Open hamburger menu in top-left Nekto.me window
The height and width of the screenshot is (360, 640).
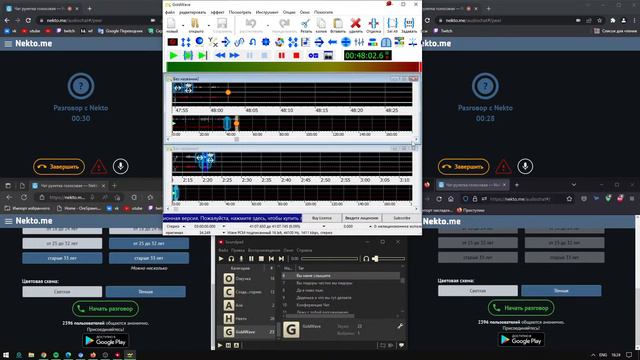[8, 44]
